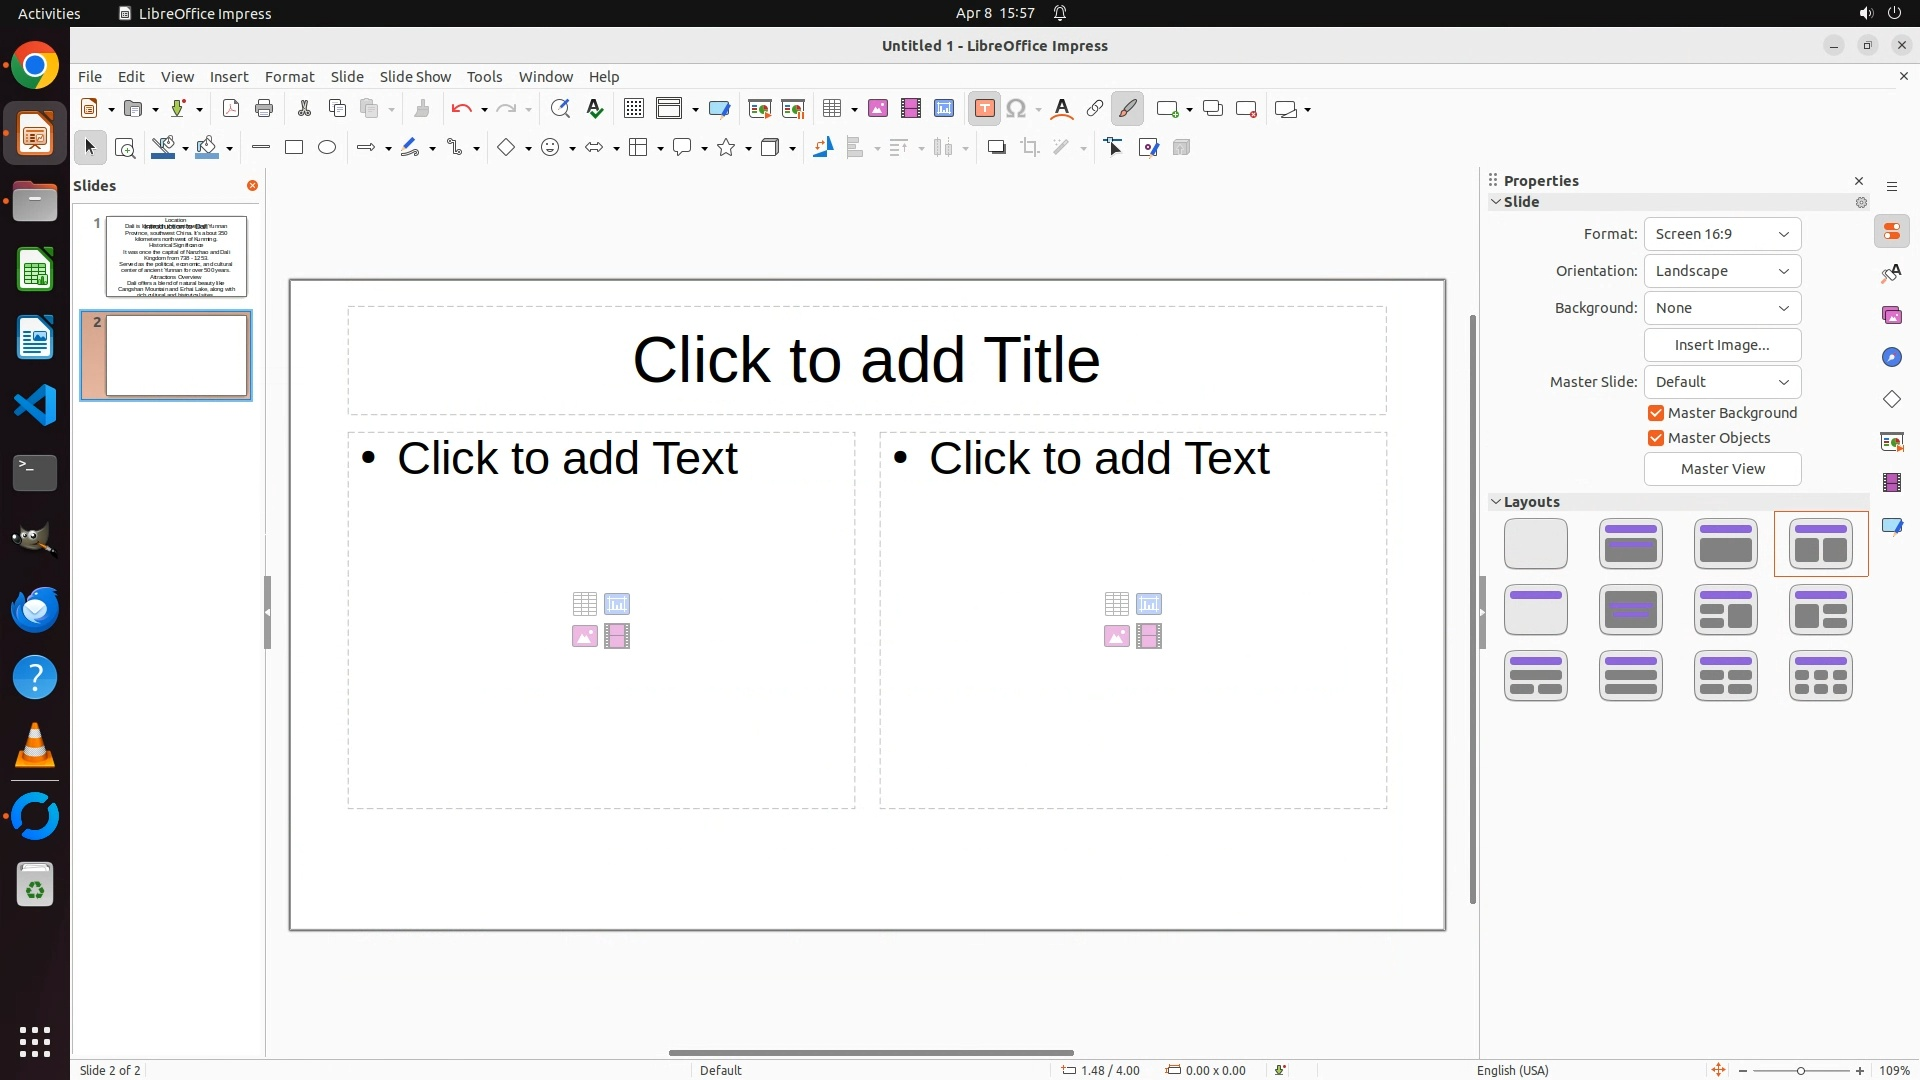The image size is (1920, 1080).
Task: Open the Master Slide dropdown
Action: [1722, 382]
